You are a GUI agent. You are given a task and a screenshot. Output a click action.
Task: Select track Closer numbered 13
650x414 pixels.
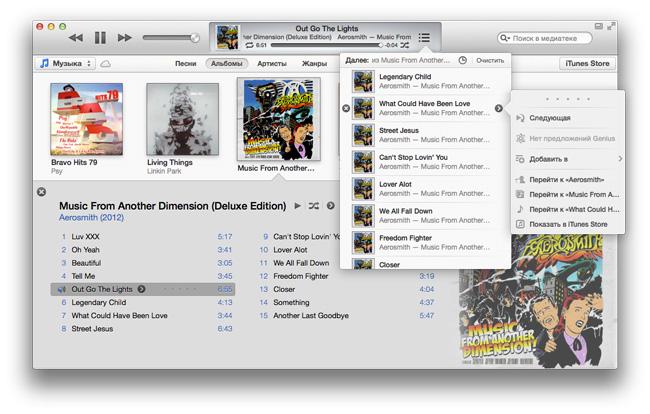point(346,289)
